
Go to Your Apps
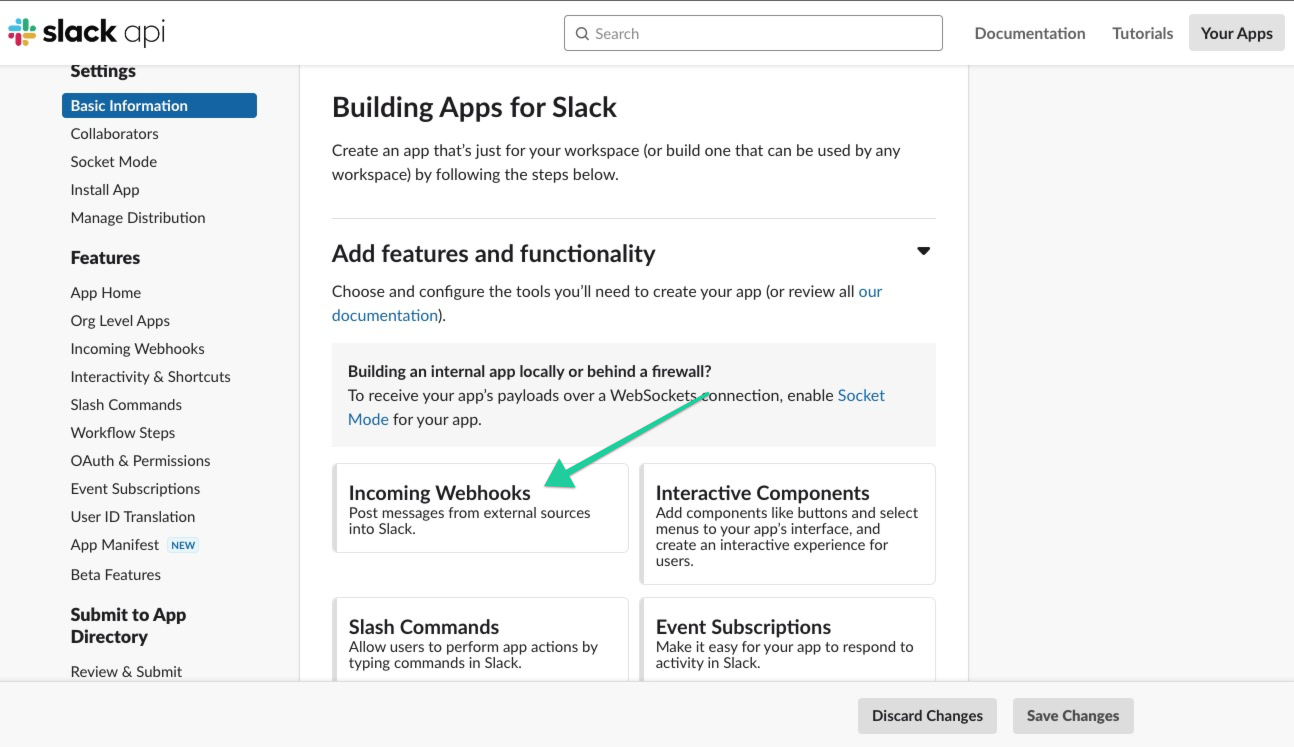1236,33
